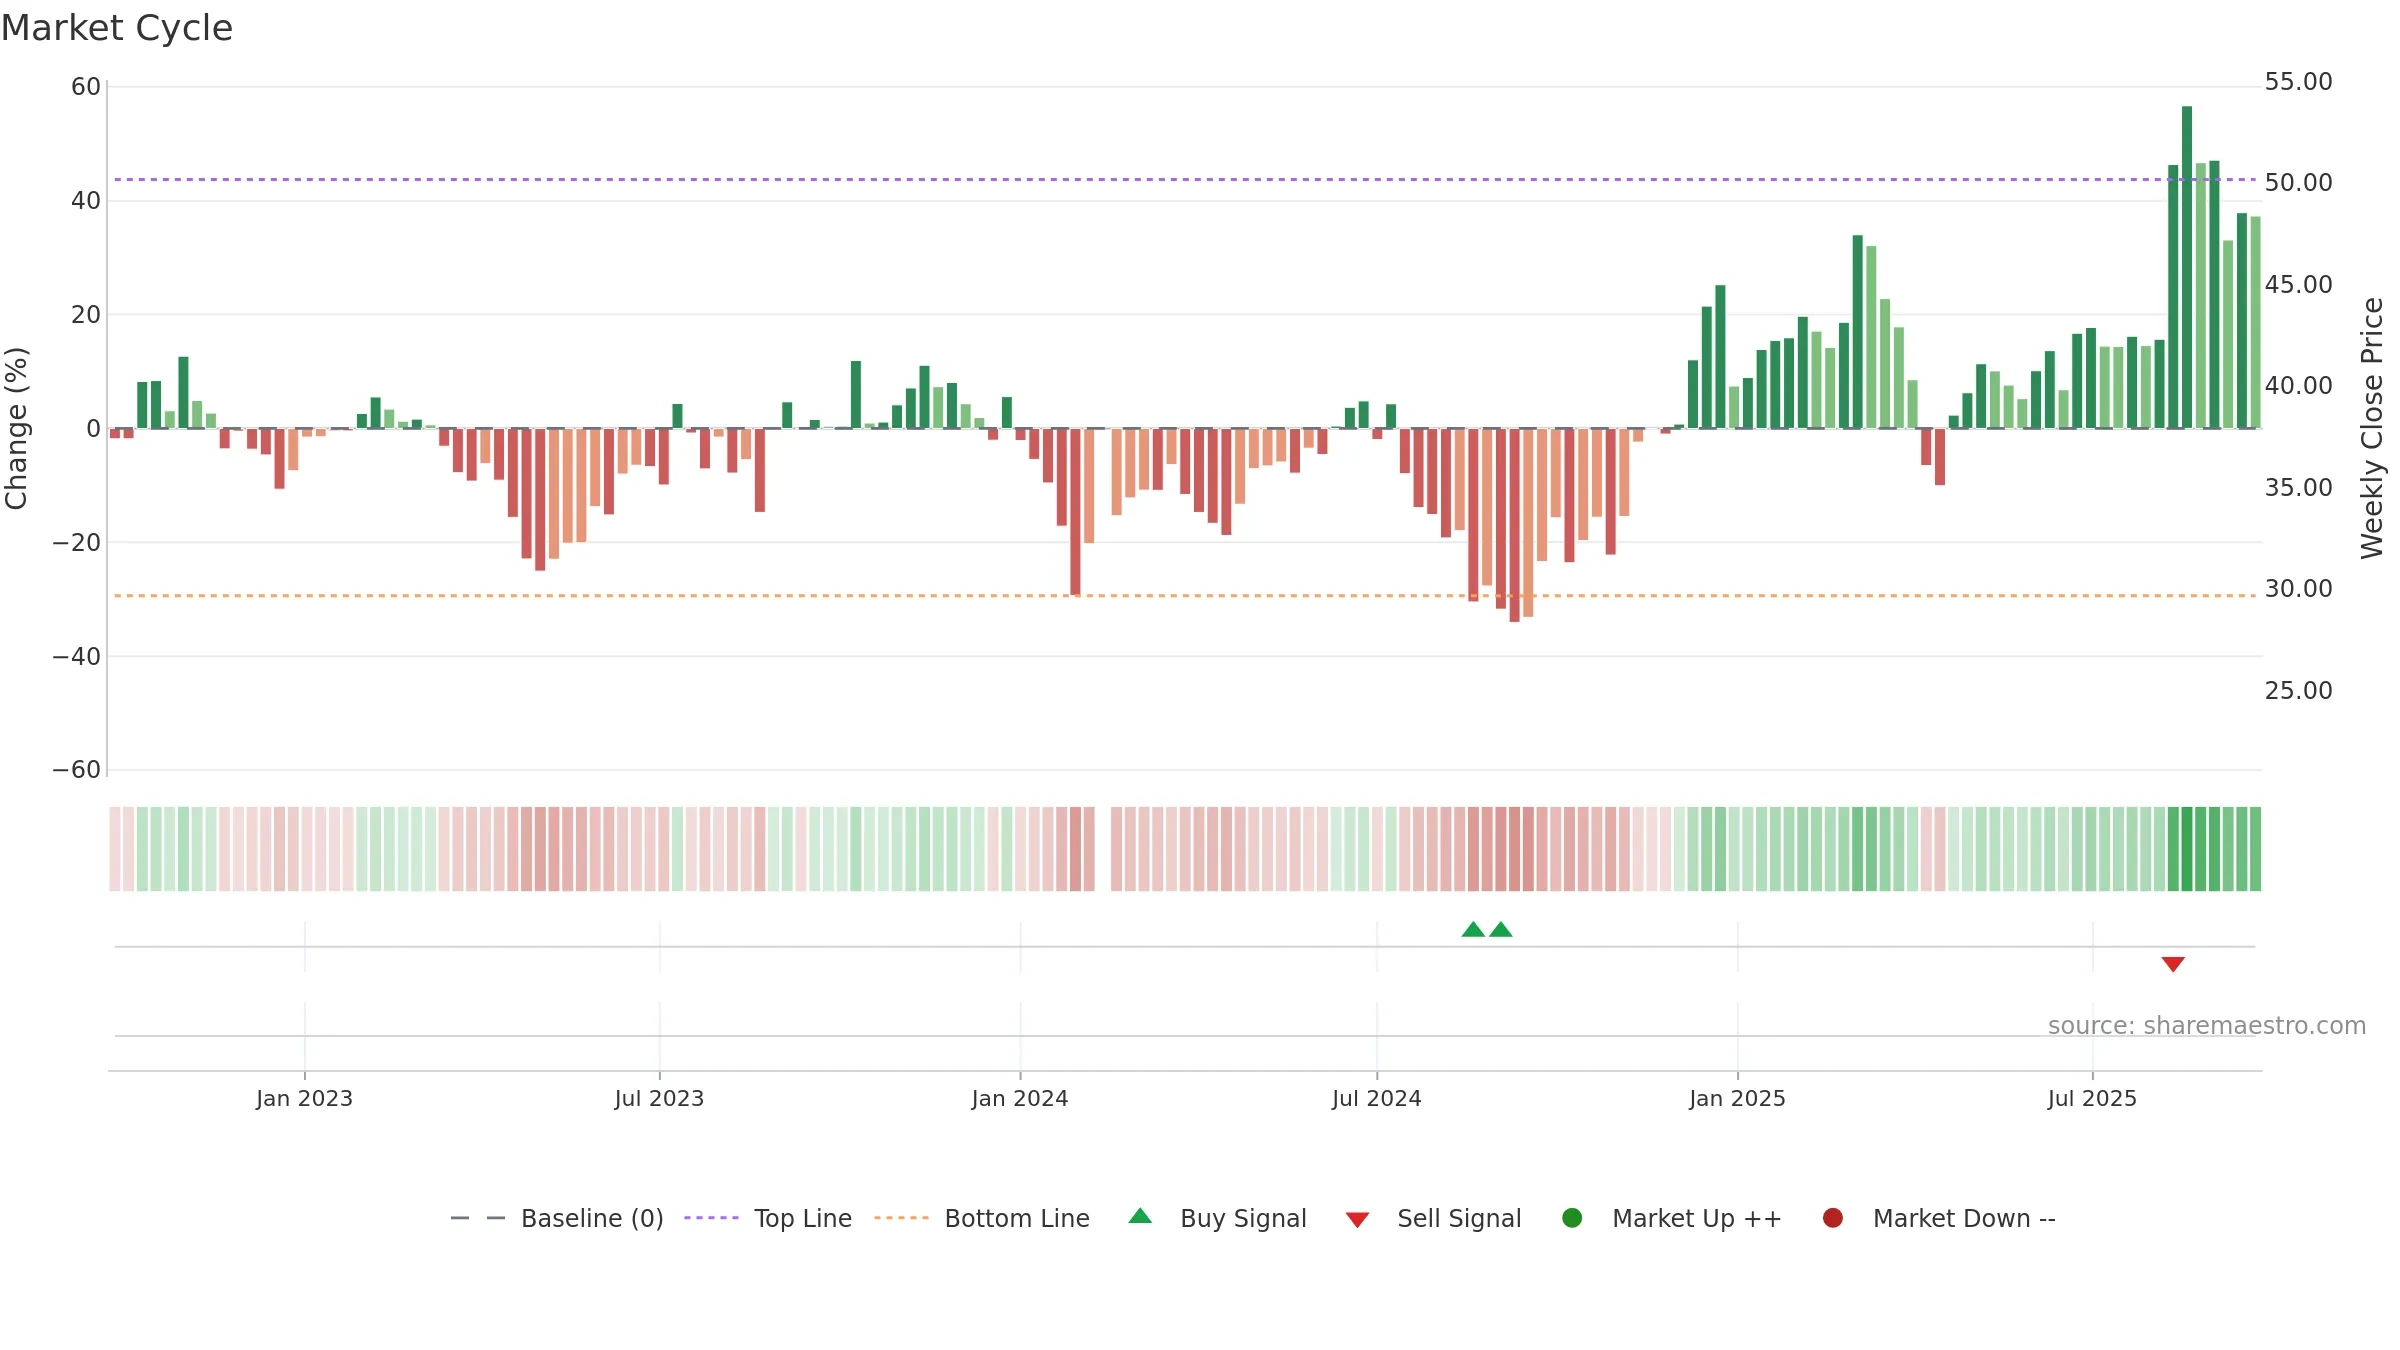Click the gray dashed Baseline legend sample
The image size is (2400, 1350).
[478, 1218]
